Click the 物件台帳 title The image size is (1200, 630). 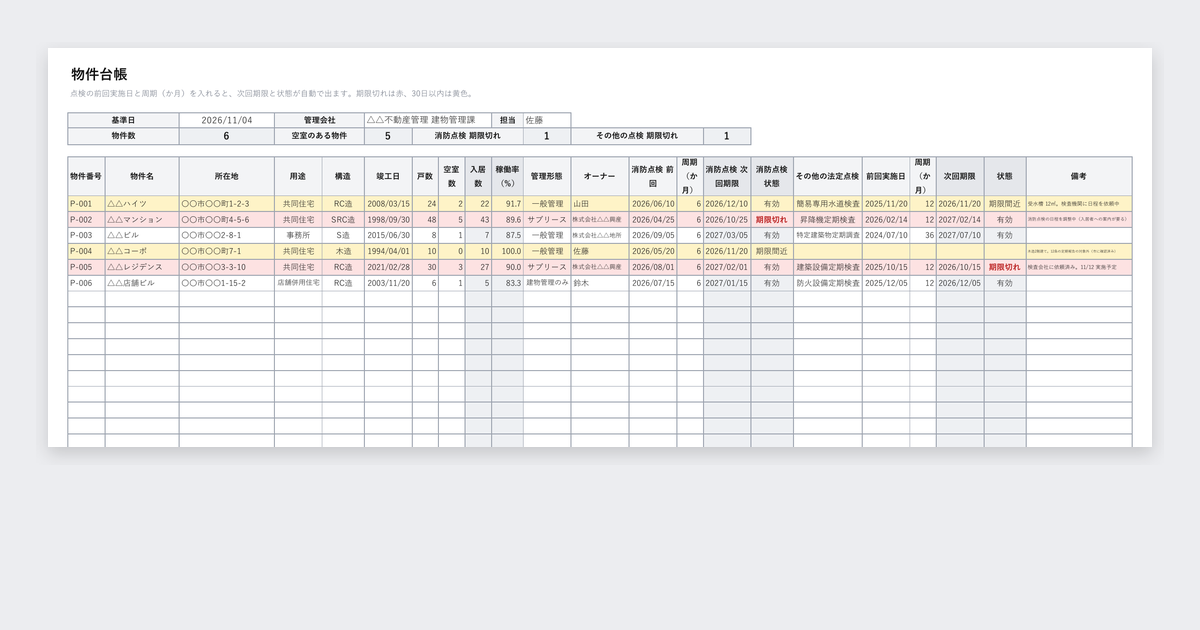point(99,74)
